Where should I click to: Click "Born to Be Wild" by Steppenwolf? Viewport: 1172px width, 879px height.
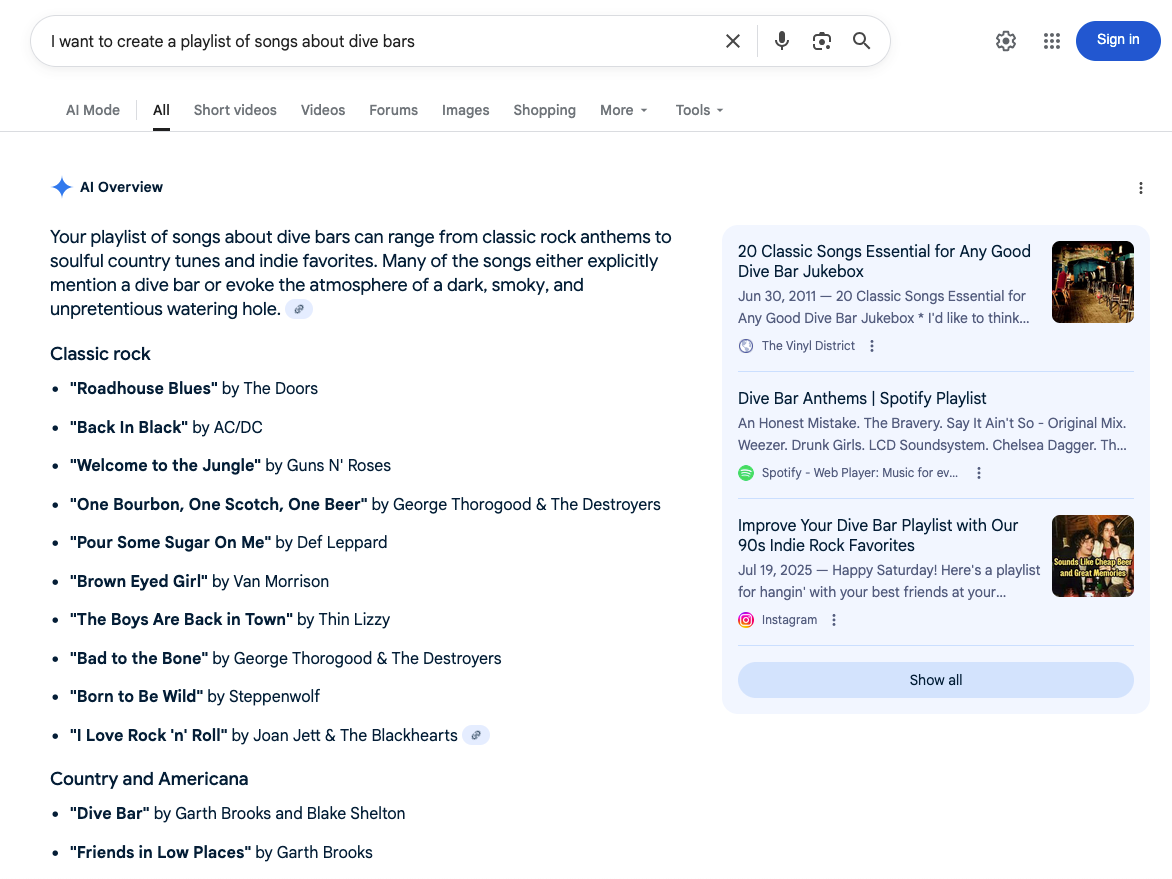coord(194,697)
